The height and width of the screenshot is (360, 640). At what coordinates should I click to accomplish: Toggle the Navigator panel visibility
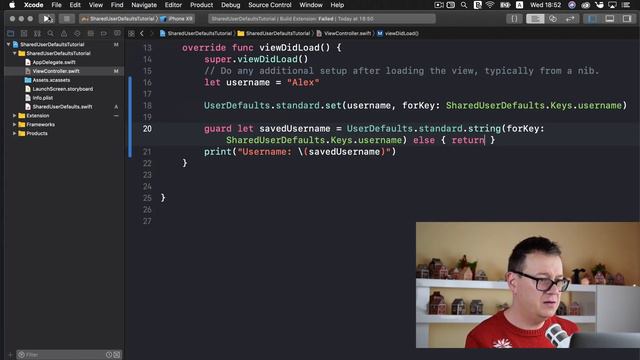(592, 19)
